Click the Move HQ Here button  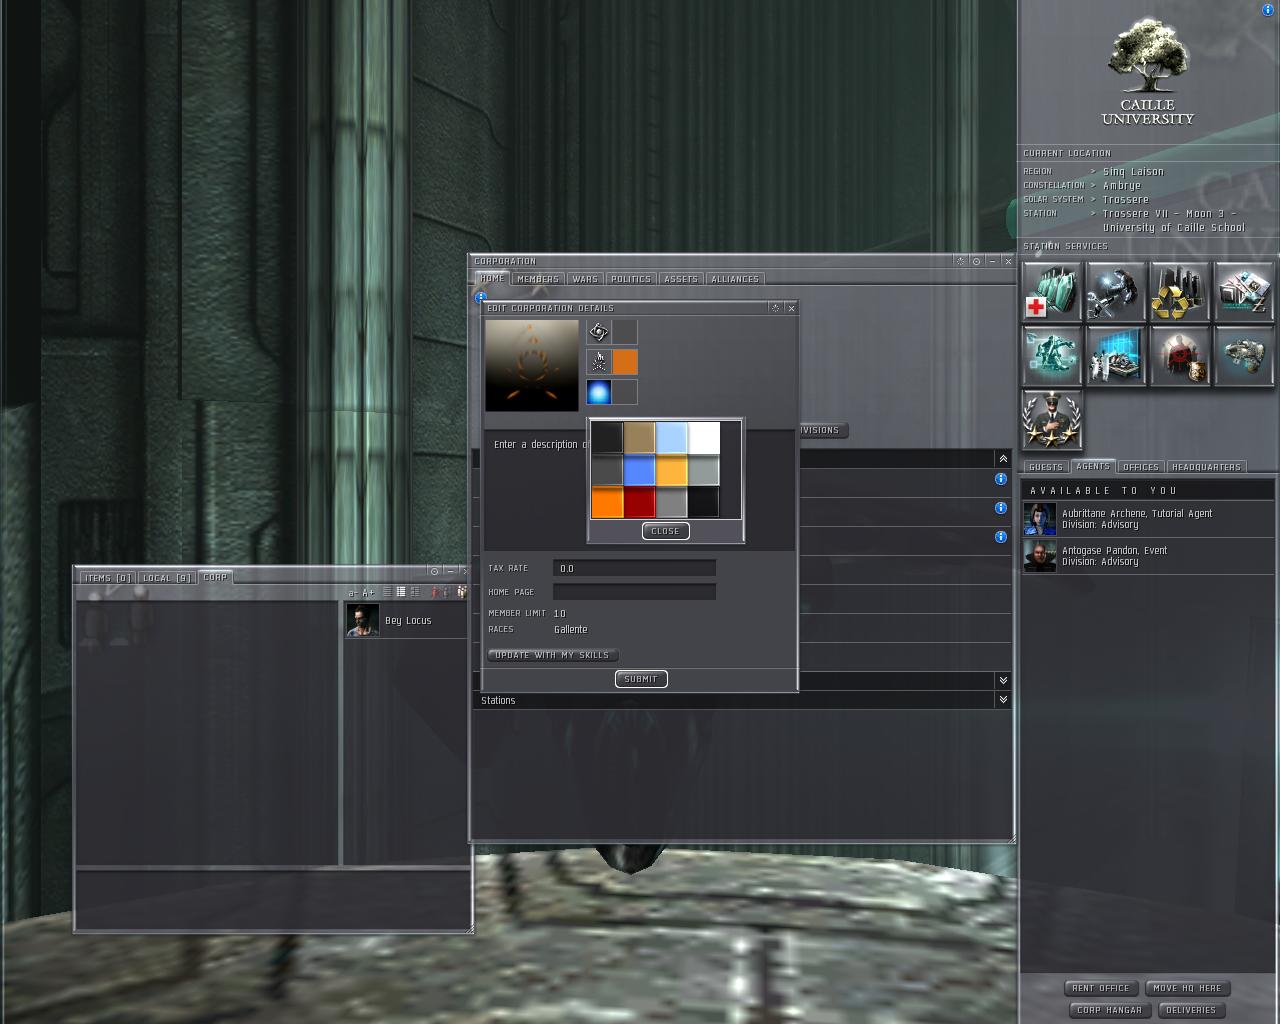click(1187, 988)
